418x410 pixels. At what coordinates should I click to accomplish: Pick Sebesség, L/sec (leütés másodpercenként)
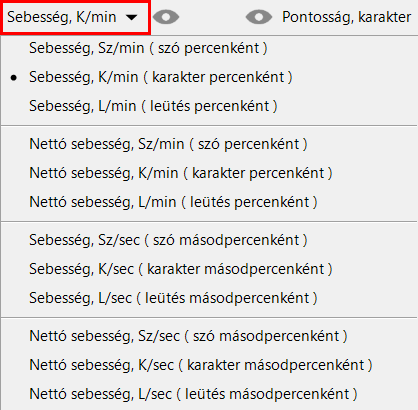(x=209, y=298)
